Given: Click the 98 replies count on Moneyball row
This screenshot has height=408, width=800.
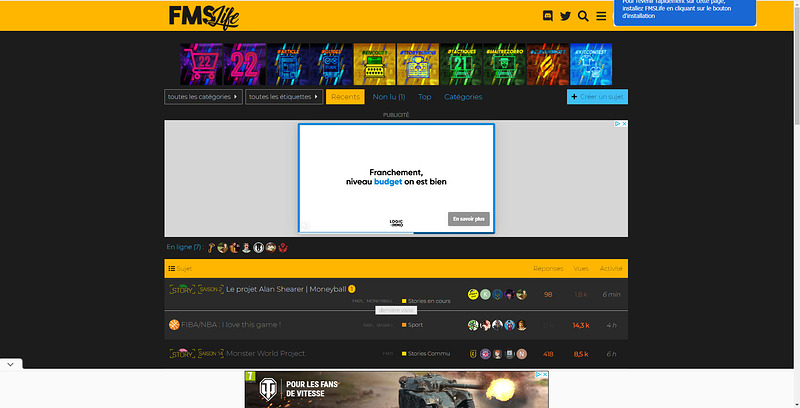Looking at the screenshot, I should (x=548, y=294).
